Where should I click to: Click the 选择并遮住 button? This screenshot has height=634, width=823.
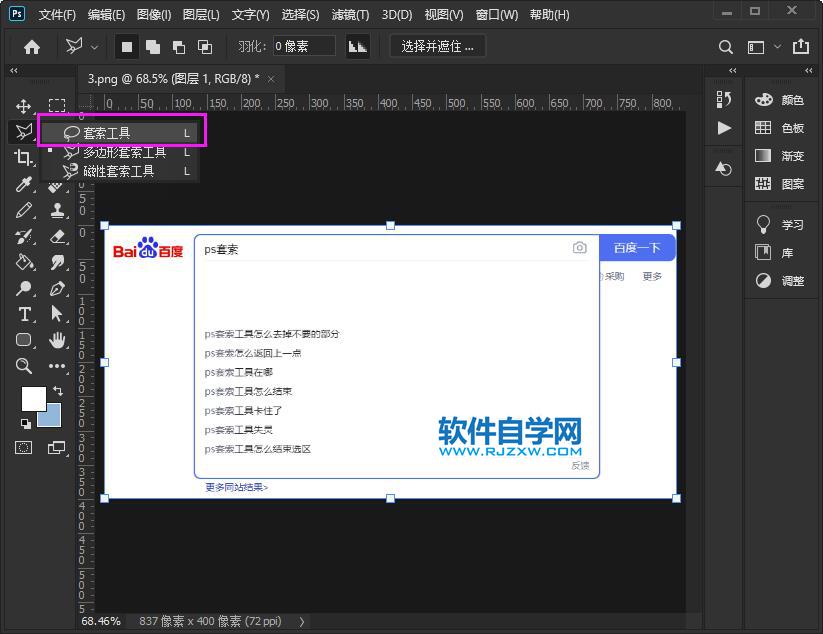pos(437,46)
